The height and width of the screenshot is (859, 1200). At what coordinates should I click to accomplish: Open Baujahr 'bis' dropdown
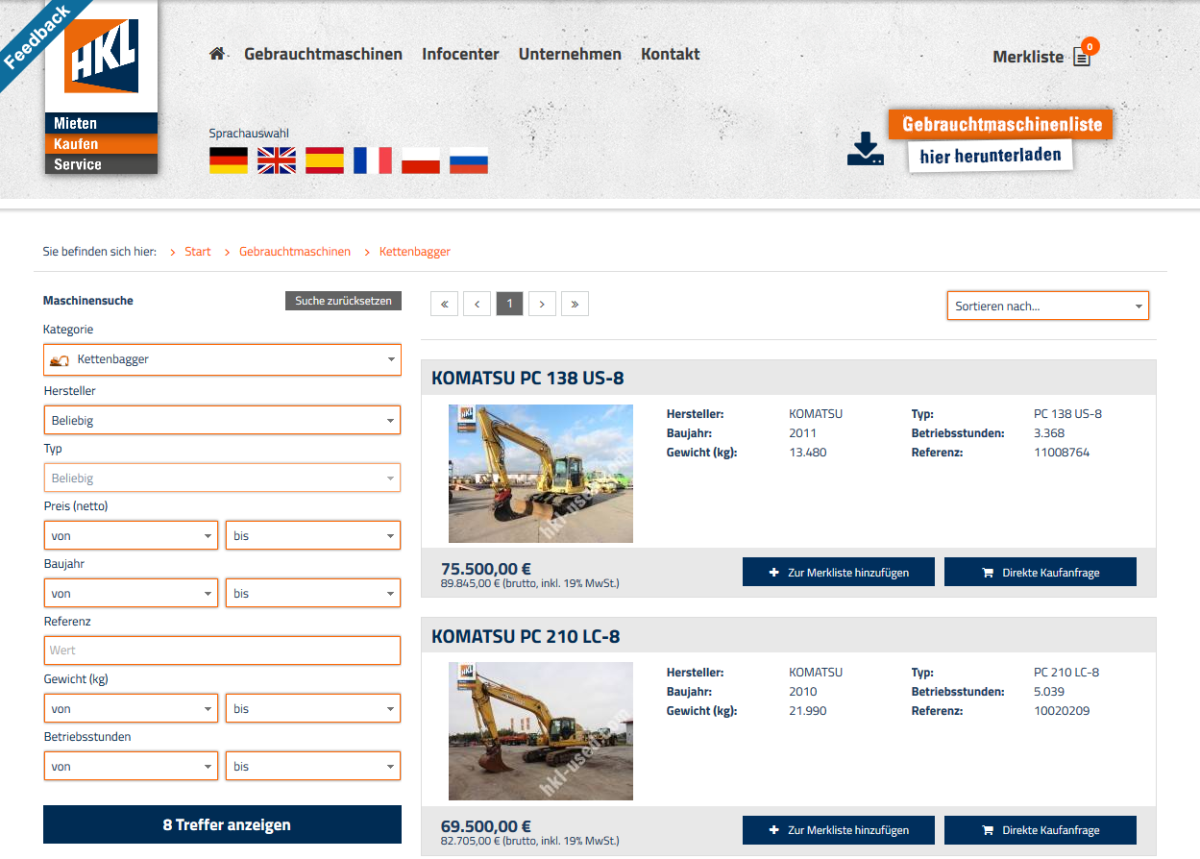coord(313,594)
